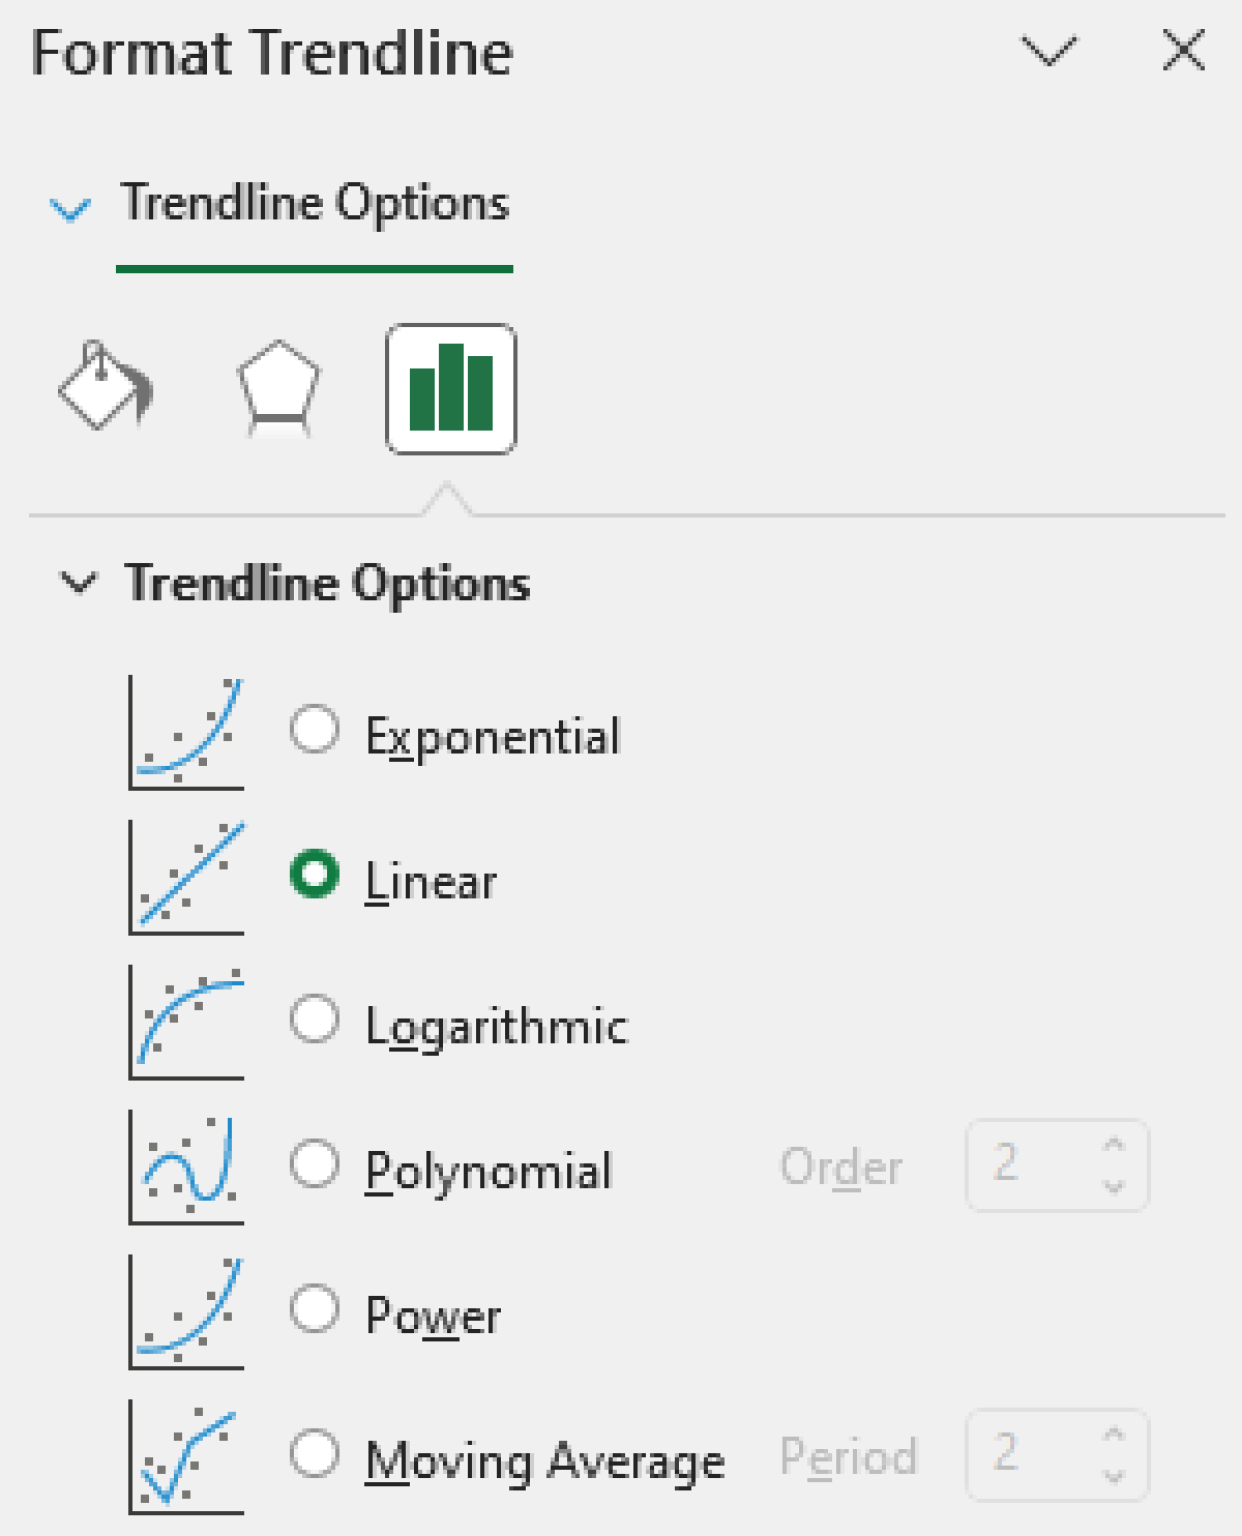
Task: Collapse the Trendline Options section
Action: [82, 581]
